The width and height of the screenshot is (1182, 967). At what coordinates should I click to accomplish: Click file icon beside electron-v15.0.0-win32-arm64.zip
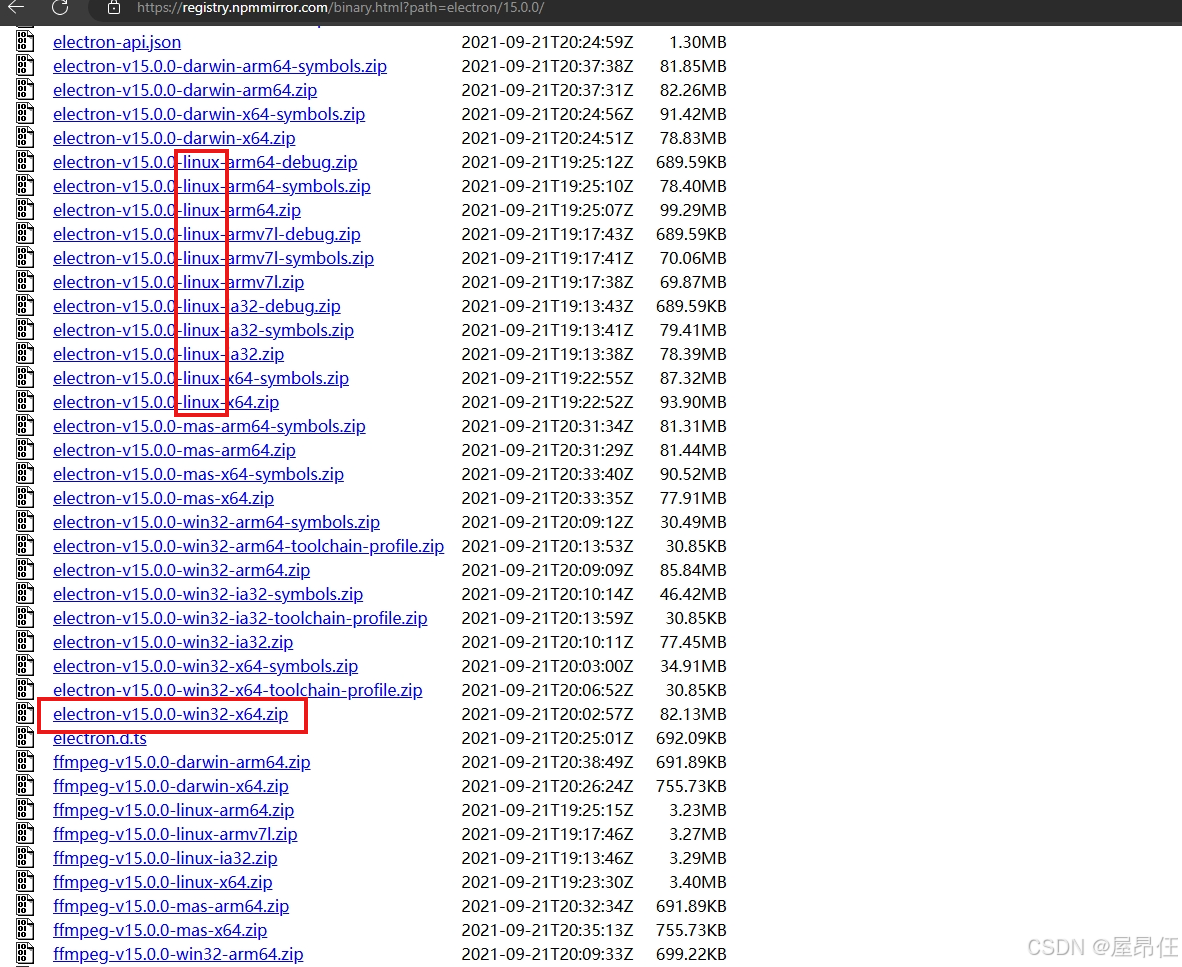[25, 570]
